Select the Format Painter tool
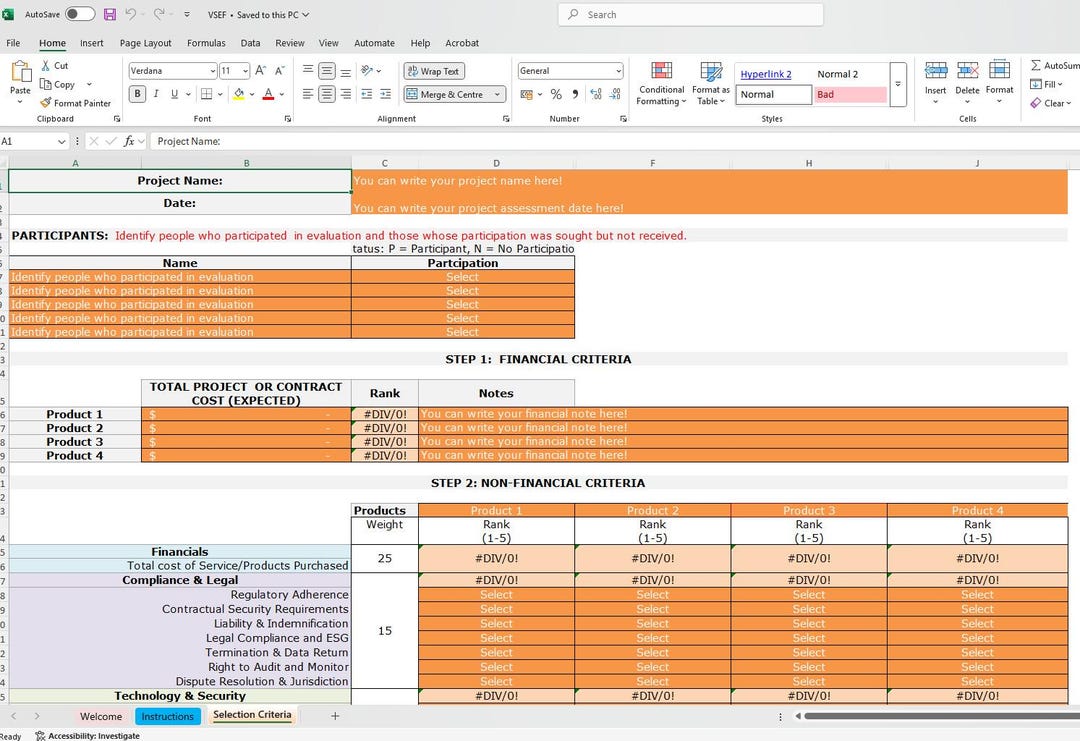 coord(77,103)
